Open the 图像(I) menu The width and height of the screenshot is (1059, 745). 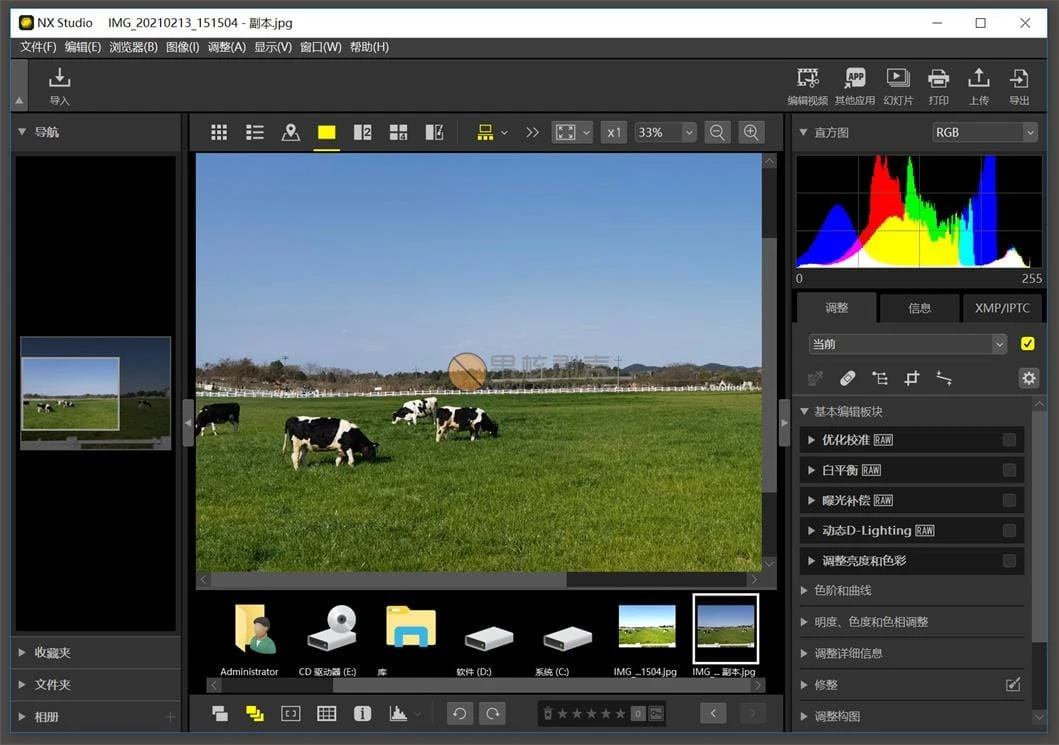tap(183, 46)
